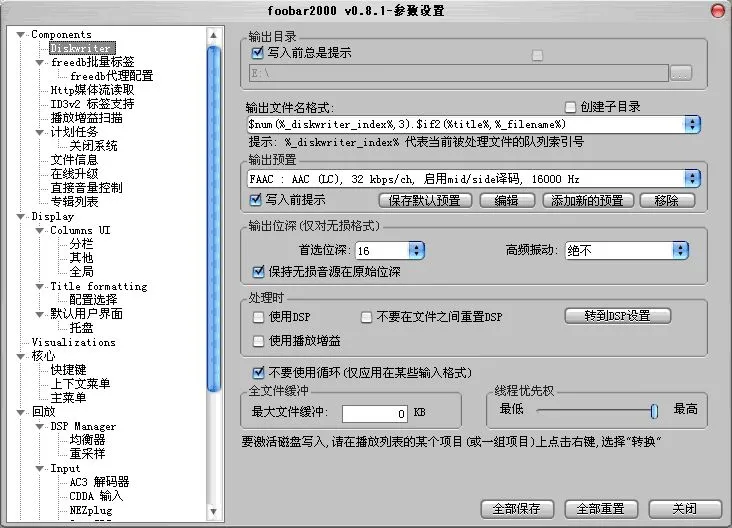Screen dimensions: 732x528
Task: Collapse the Components tree node
Action: [x=21, y=35]
